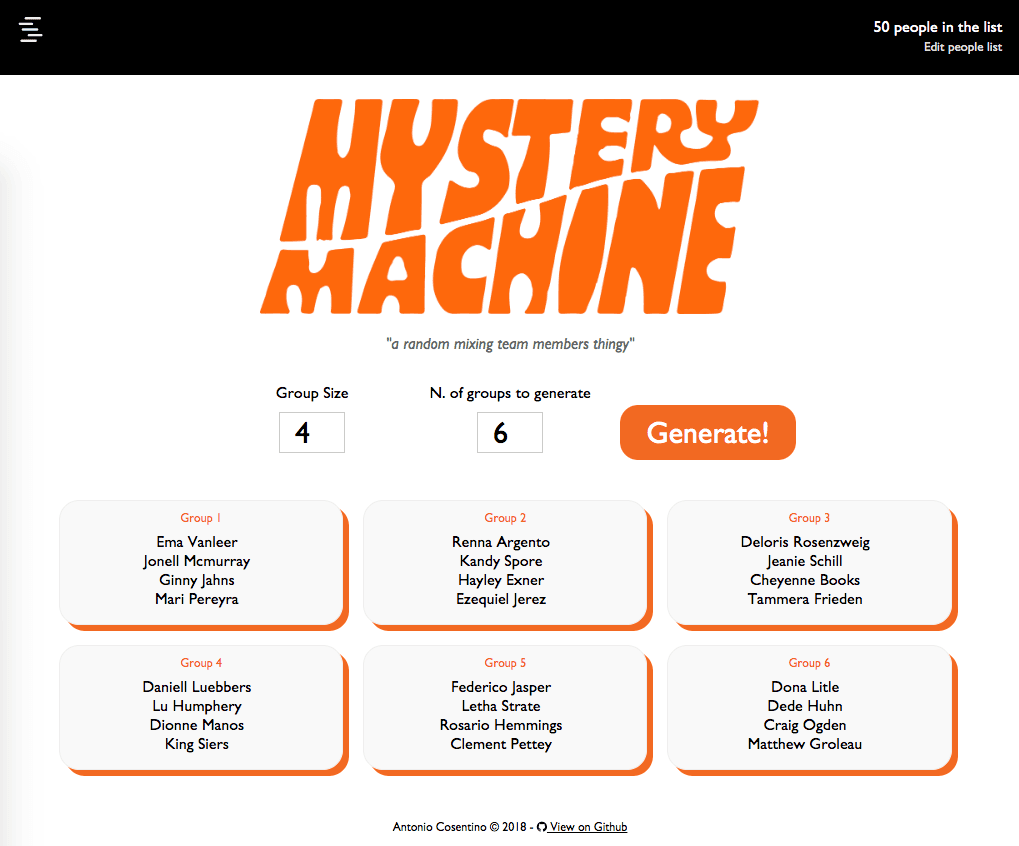1019x846 pixels.
Task: Click the tagline 'a random mixing team members thingy'
Action: 510,344
